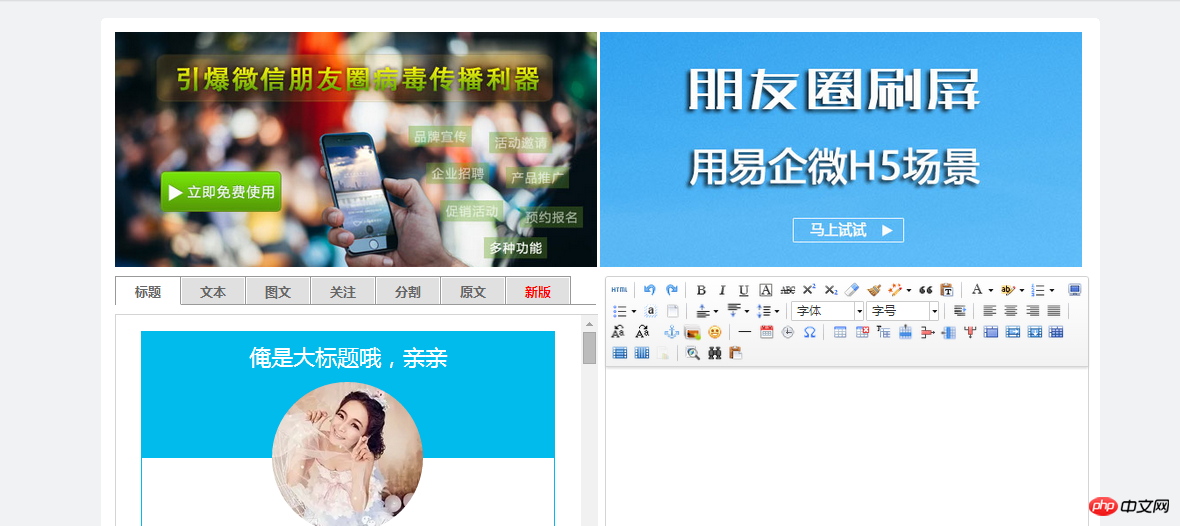This screenshot has height=526, width=1180.
Task: Toggle bold formatting
Action: [x=701, y=290]
